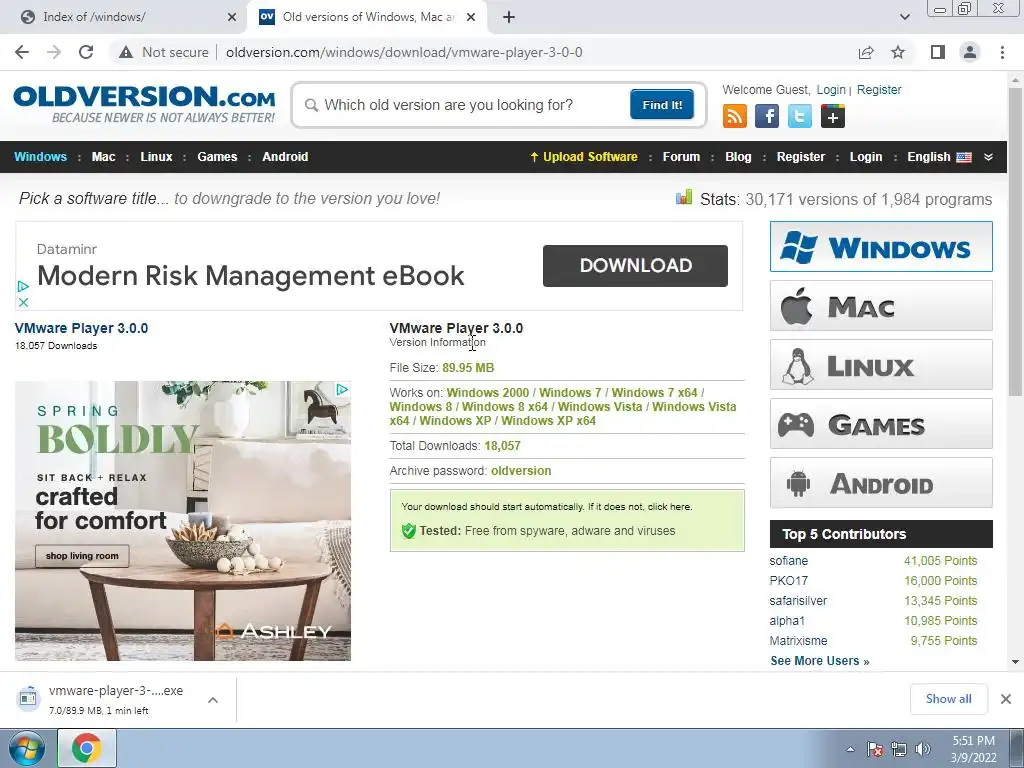The height and width of the screenshot is (768, 1024).
Task: Click the stats bar chart icon
Action: coord(684,197)
